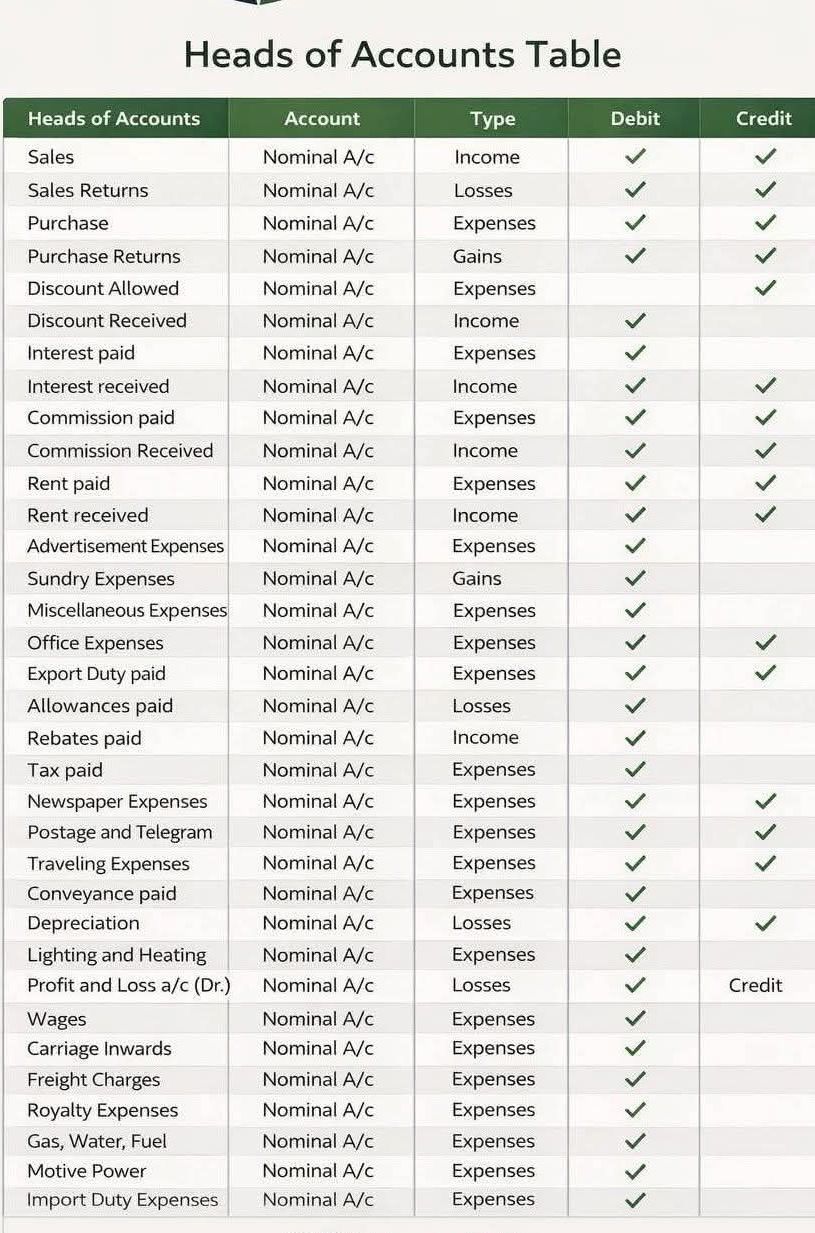Click the Heads of Accounts column header
This screenshot has height=1233, width=815.
[x=114, y=118]
